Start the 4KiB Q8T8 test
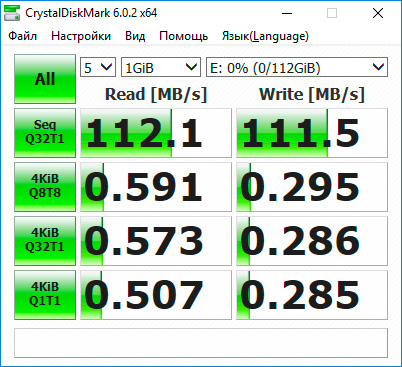402x367 pixels. pyautogui.click(x=45, y=187)
